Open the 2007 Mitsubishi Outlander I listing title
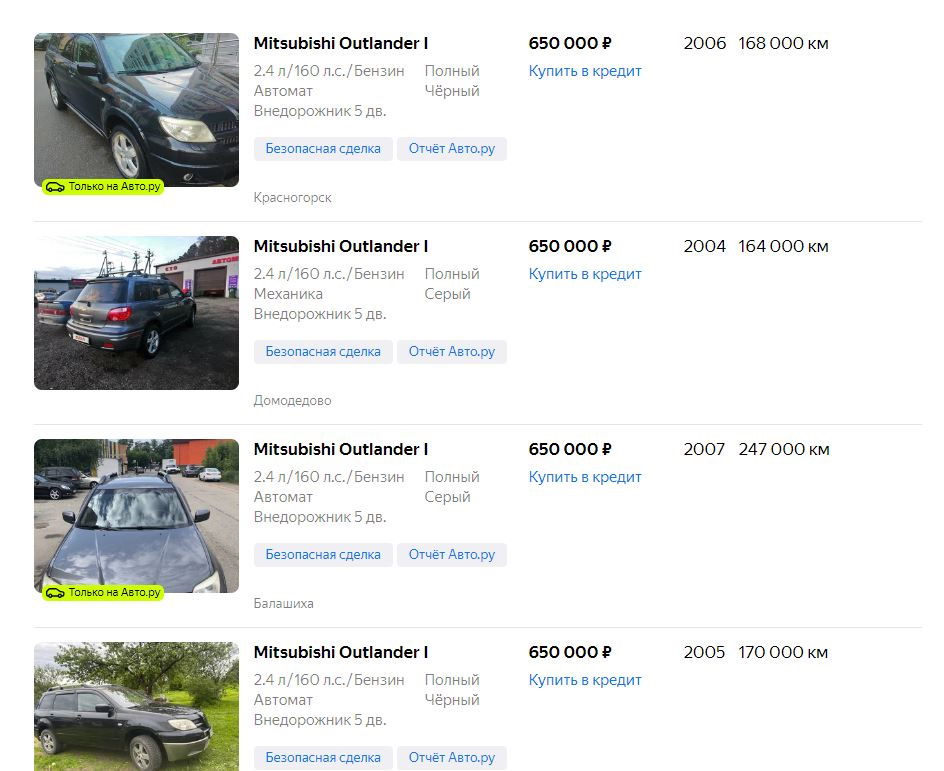The height and width of the screenshot is (771, 944). [341, 449]
